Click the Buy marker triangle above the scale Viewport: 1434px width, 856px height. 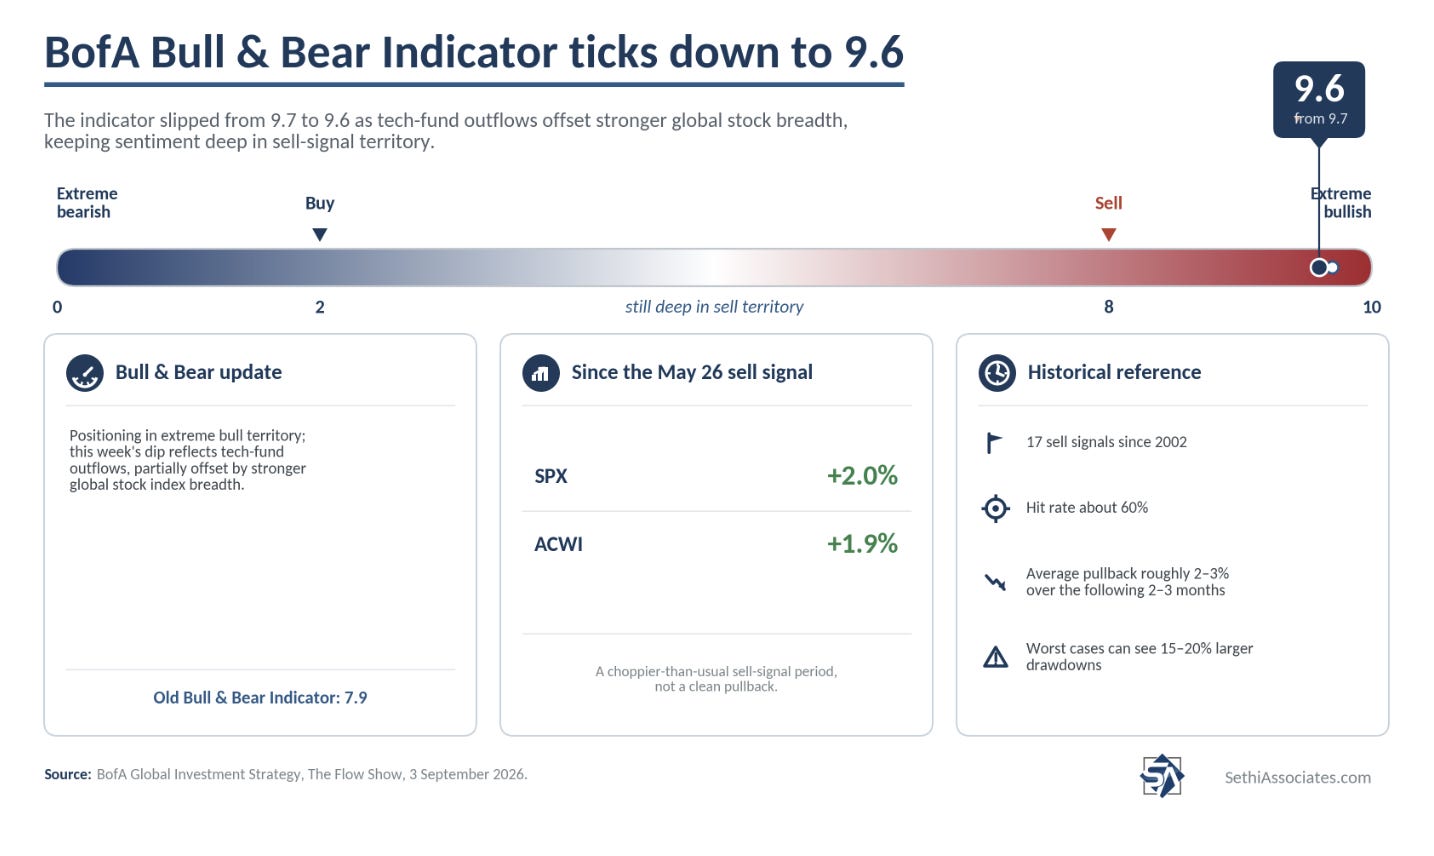320,235
